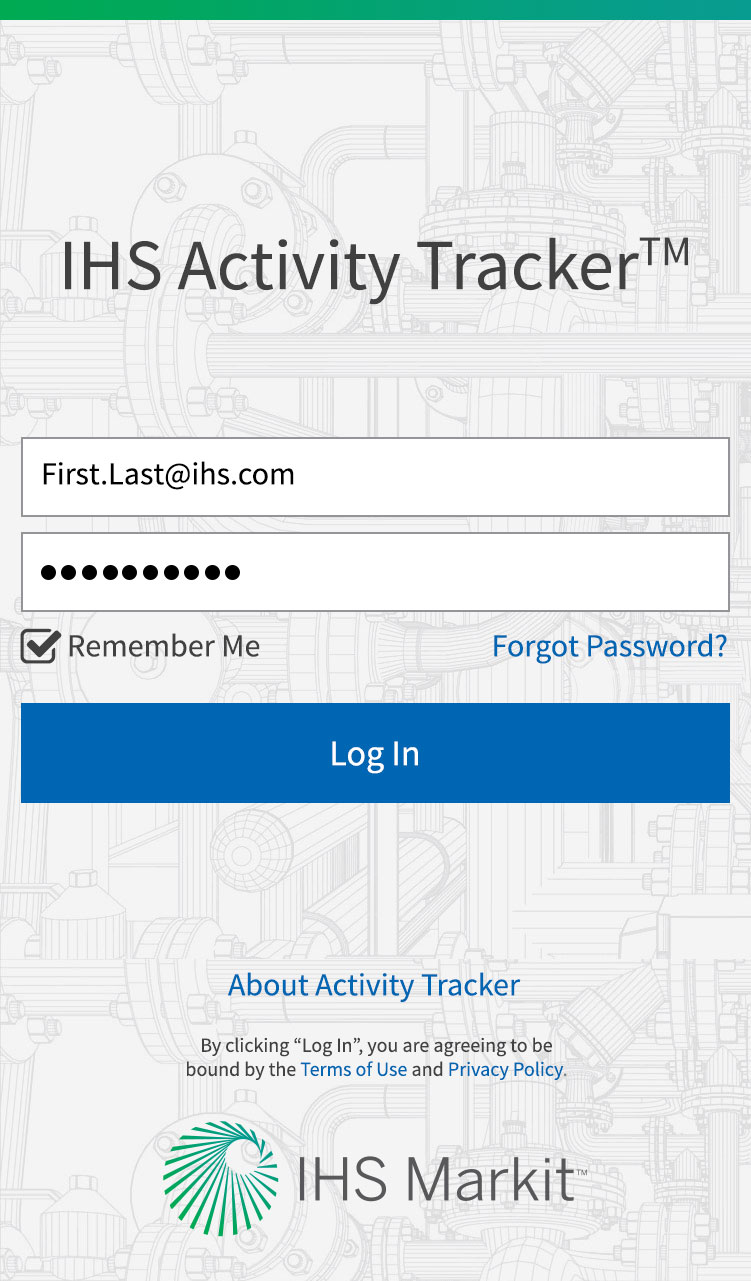Screen dimensions: 751x1281
Task: Open the Forgot Password? link
Action: pyautogui.click(x=609, y=646)
